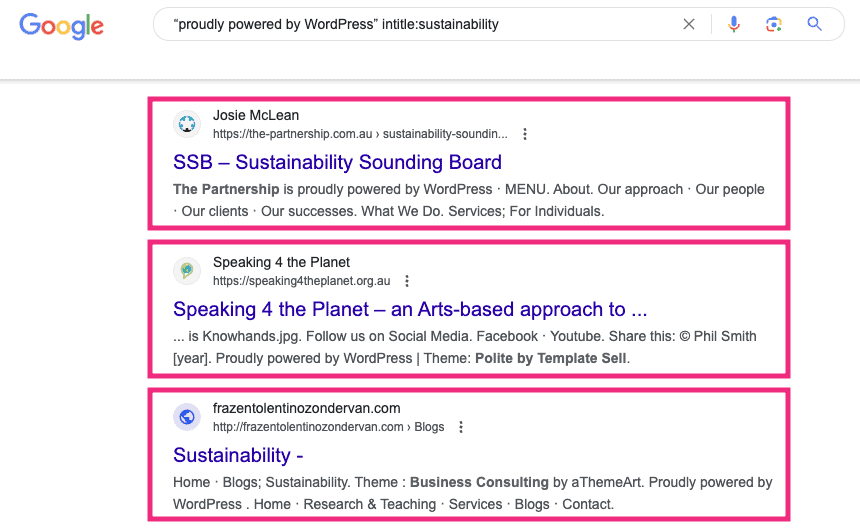
Task: Click the Josie McLean site favicon
Action: click(187, 123)
